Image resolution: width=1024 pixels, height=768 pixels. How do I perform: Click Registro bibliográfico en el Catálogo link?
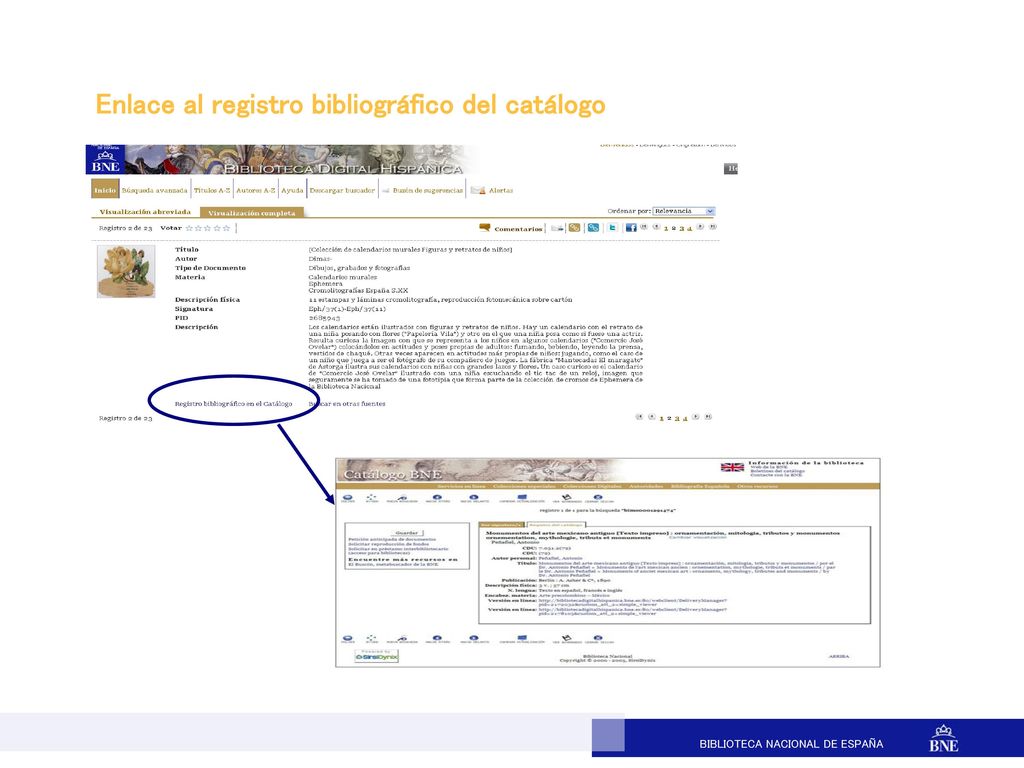click(233, 404)
